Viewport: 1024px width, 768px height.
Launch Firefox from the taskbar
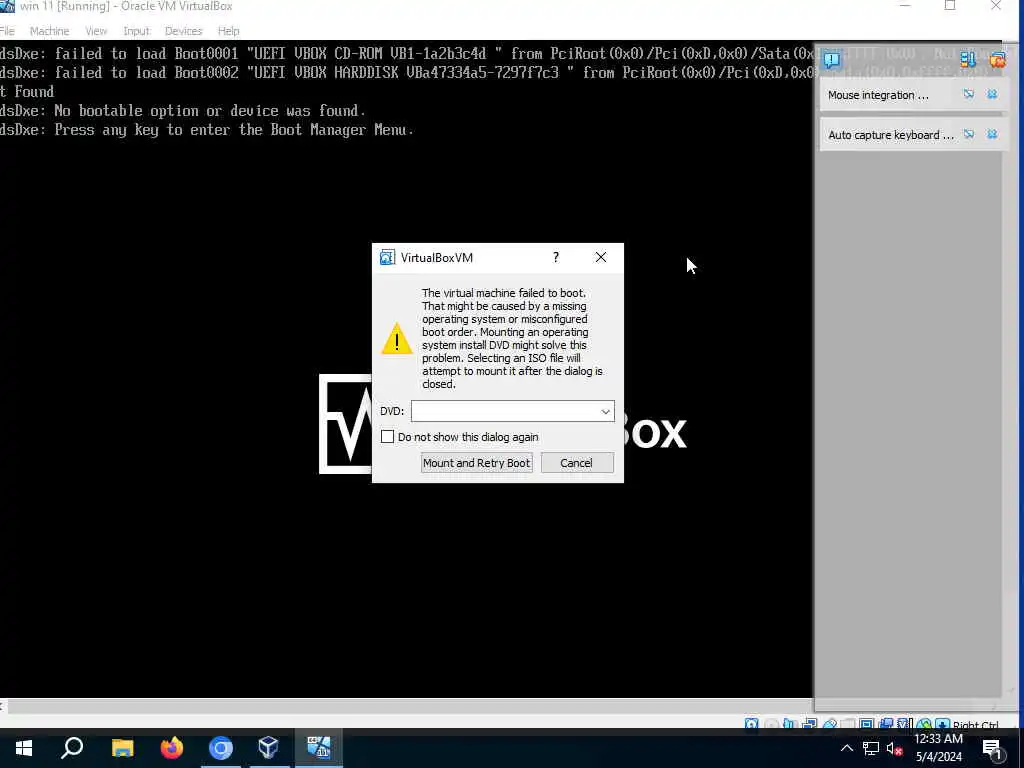[172, 748]
